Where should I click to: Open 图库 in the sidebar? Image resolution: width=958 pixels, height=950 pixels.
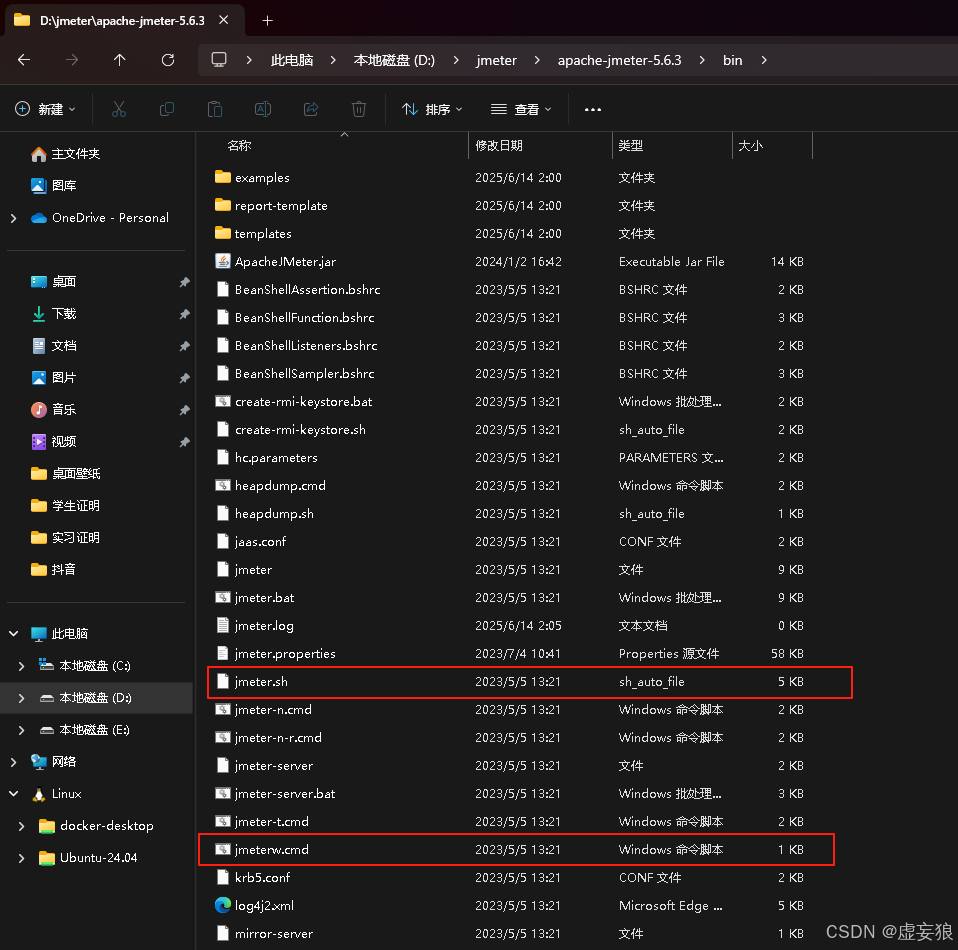64,185
